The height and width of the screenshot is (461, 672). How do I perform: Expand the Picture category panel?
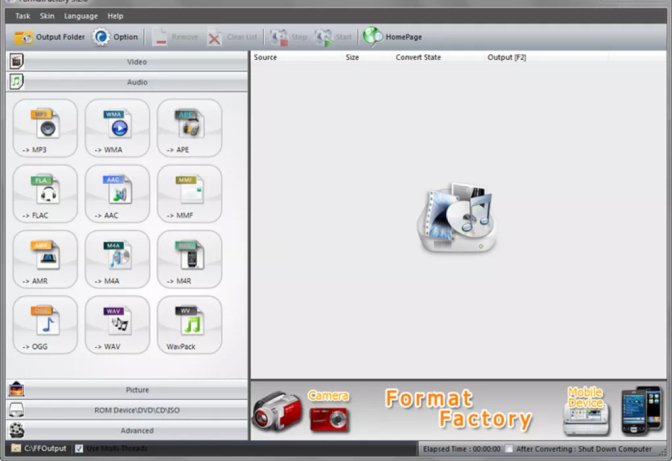pos(127,389)
